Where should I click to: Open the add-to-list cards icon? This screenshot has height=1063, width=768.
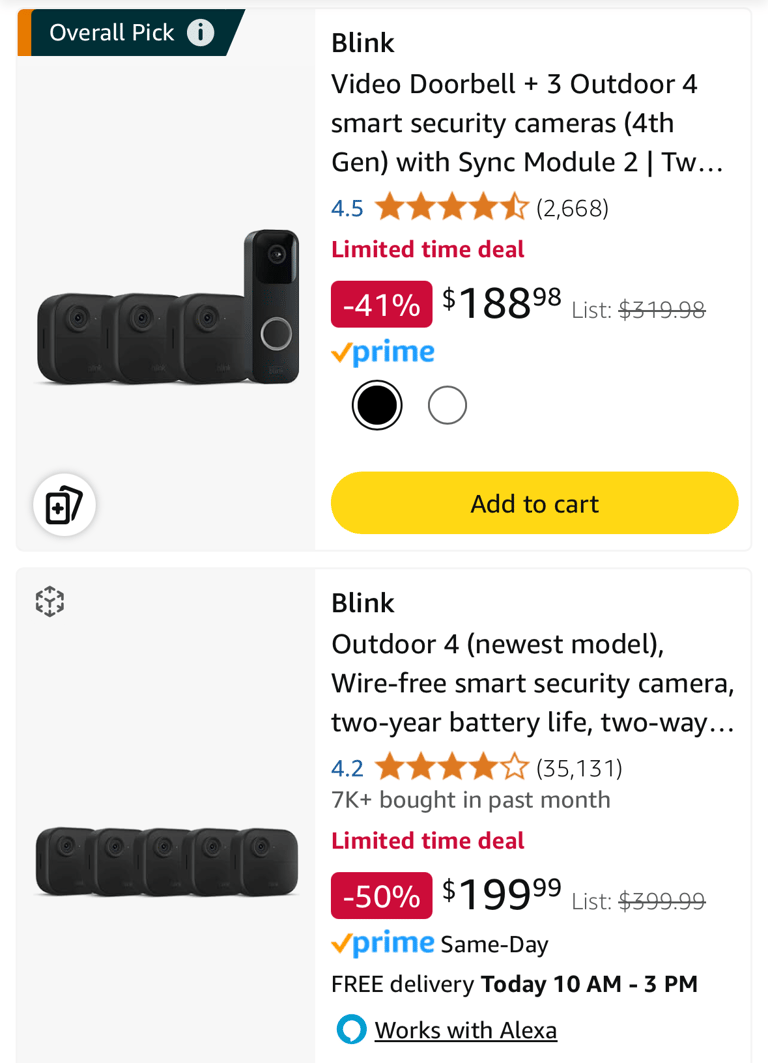point(64,504)
